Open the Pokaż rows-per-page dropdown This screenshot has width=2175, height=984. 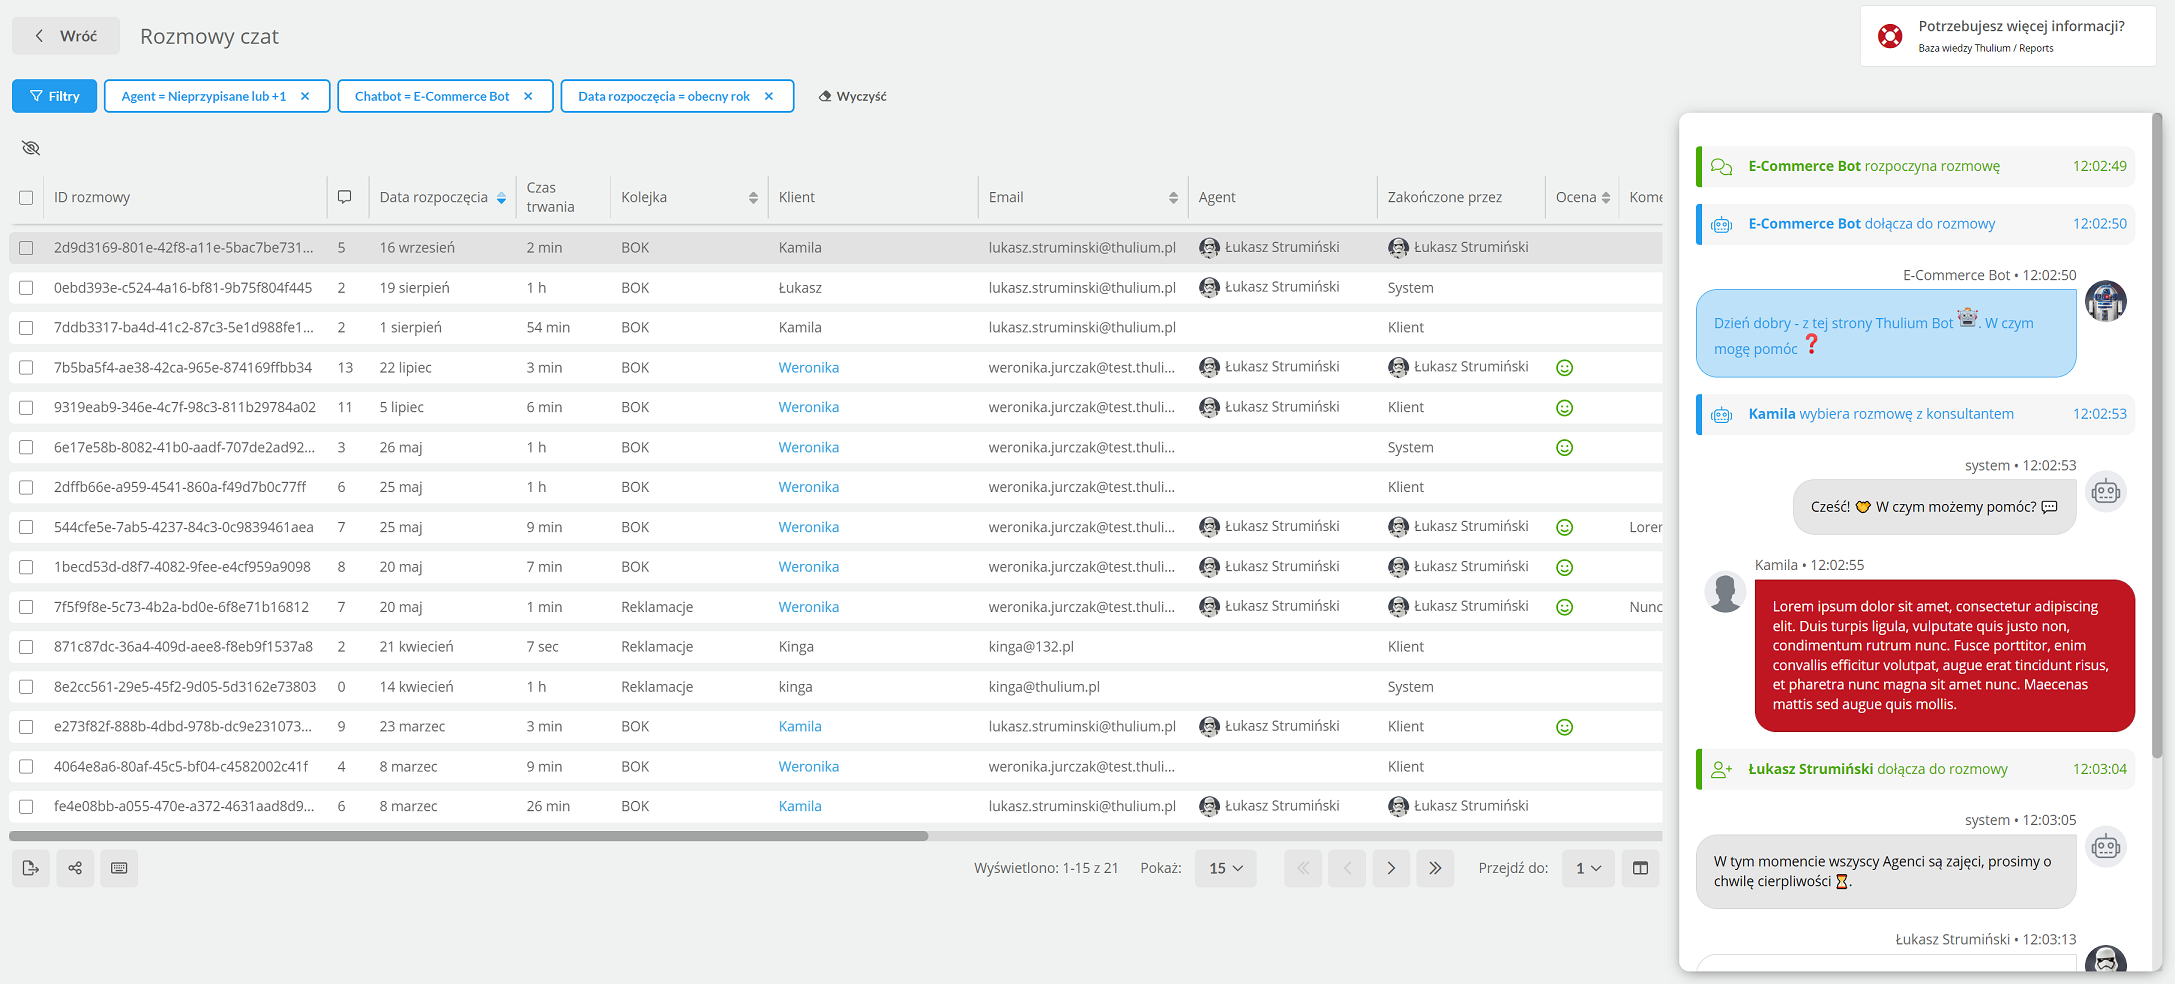click(x=1225, y=868)
